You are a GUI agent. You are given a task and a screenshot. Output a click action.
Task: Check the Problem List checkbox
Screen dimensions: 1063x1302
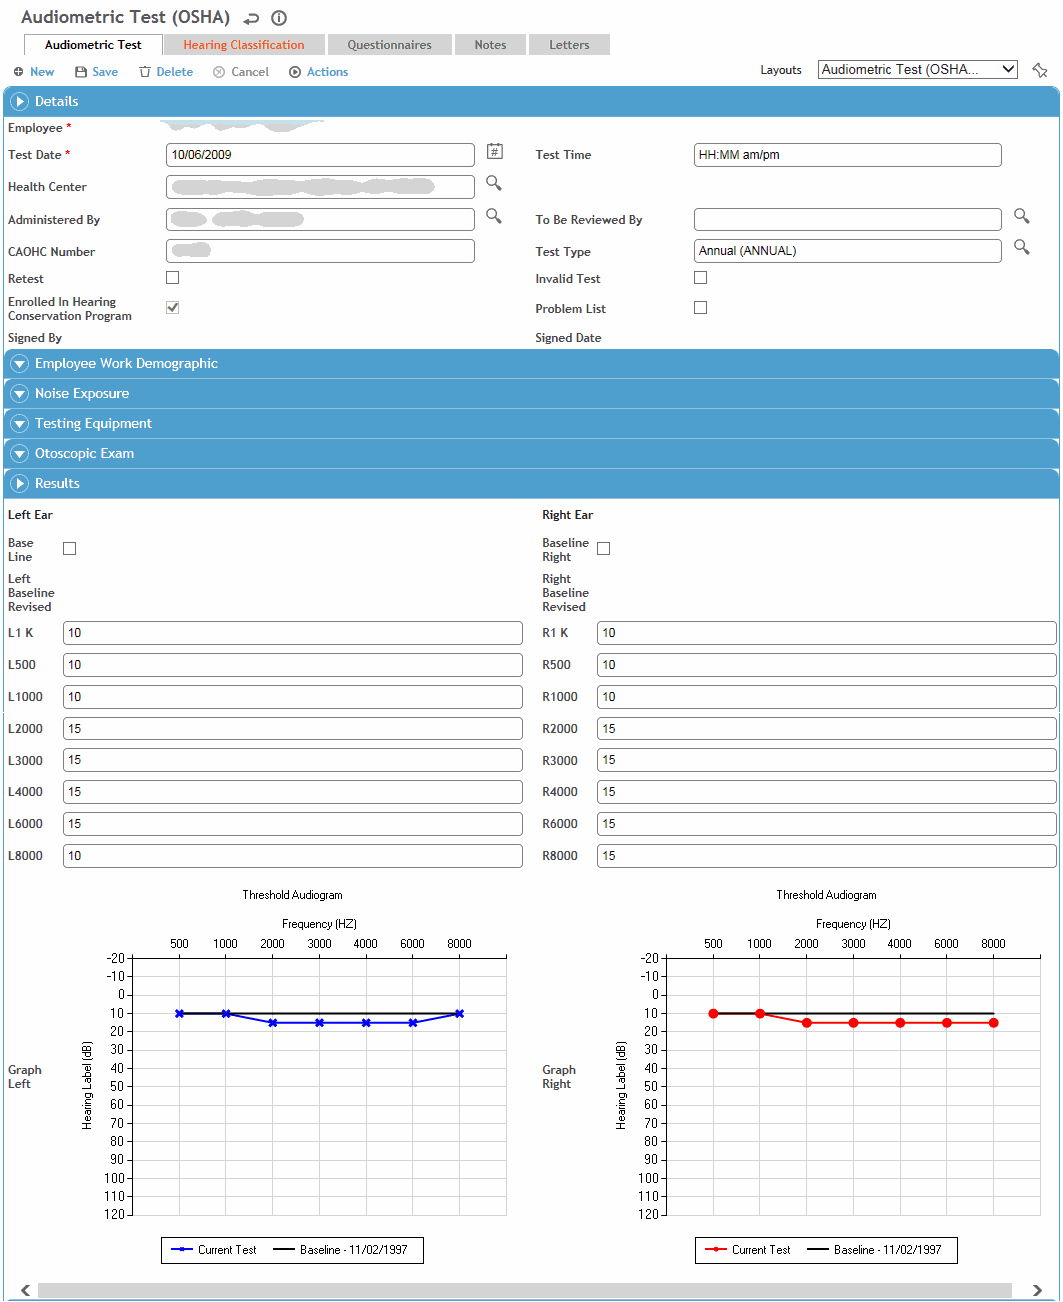[700, 308]
